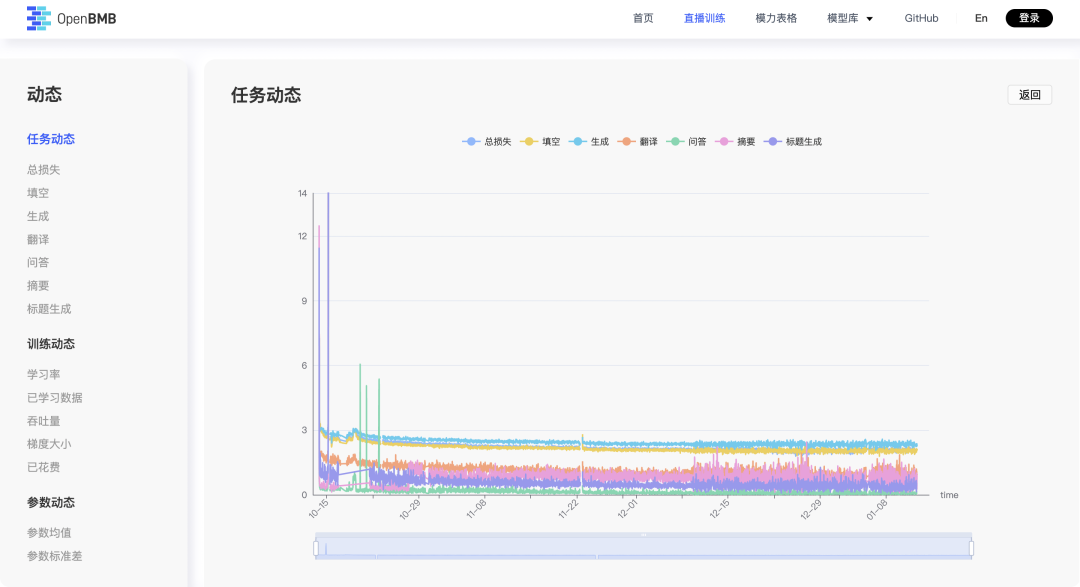Toggle 摘要 series in chart legend
This screenshot has width=1080, height=587.
[736, 141]
